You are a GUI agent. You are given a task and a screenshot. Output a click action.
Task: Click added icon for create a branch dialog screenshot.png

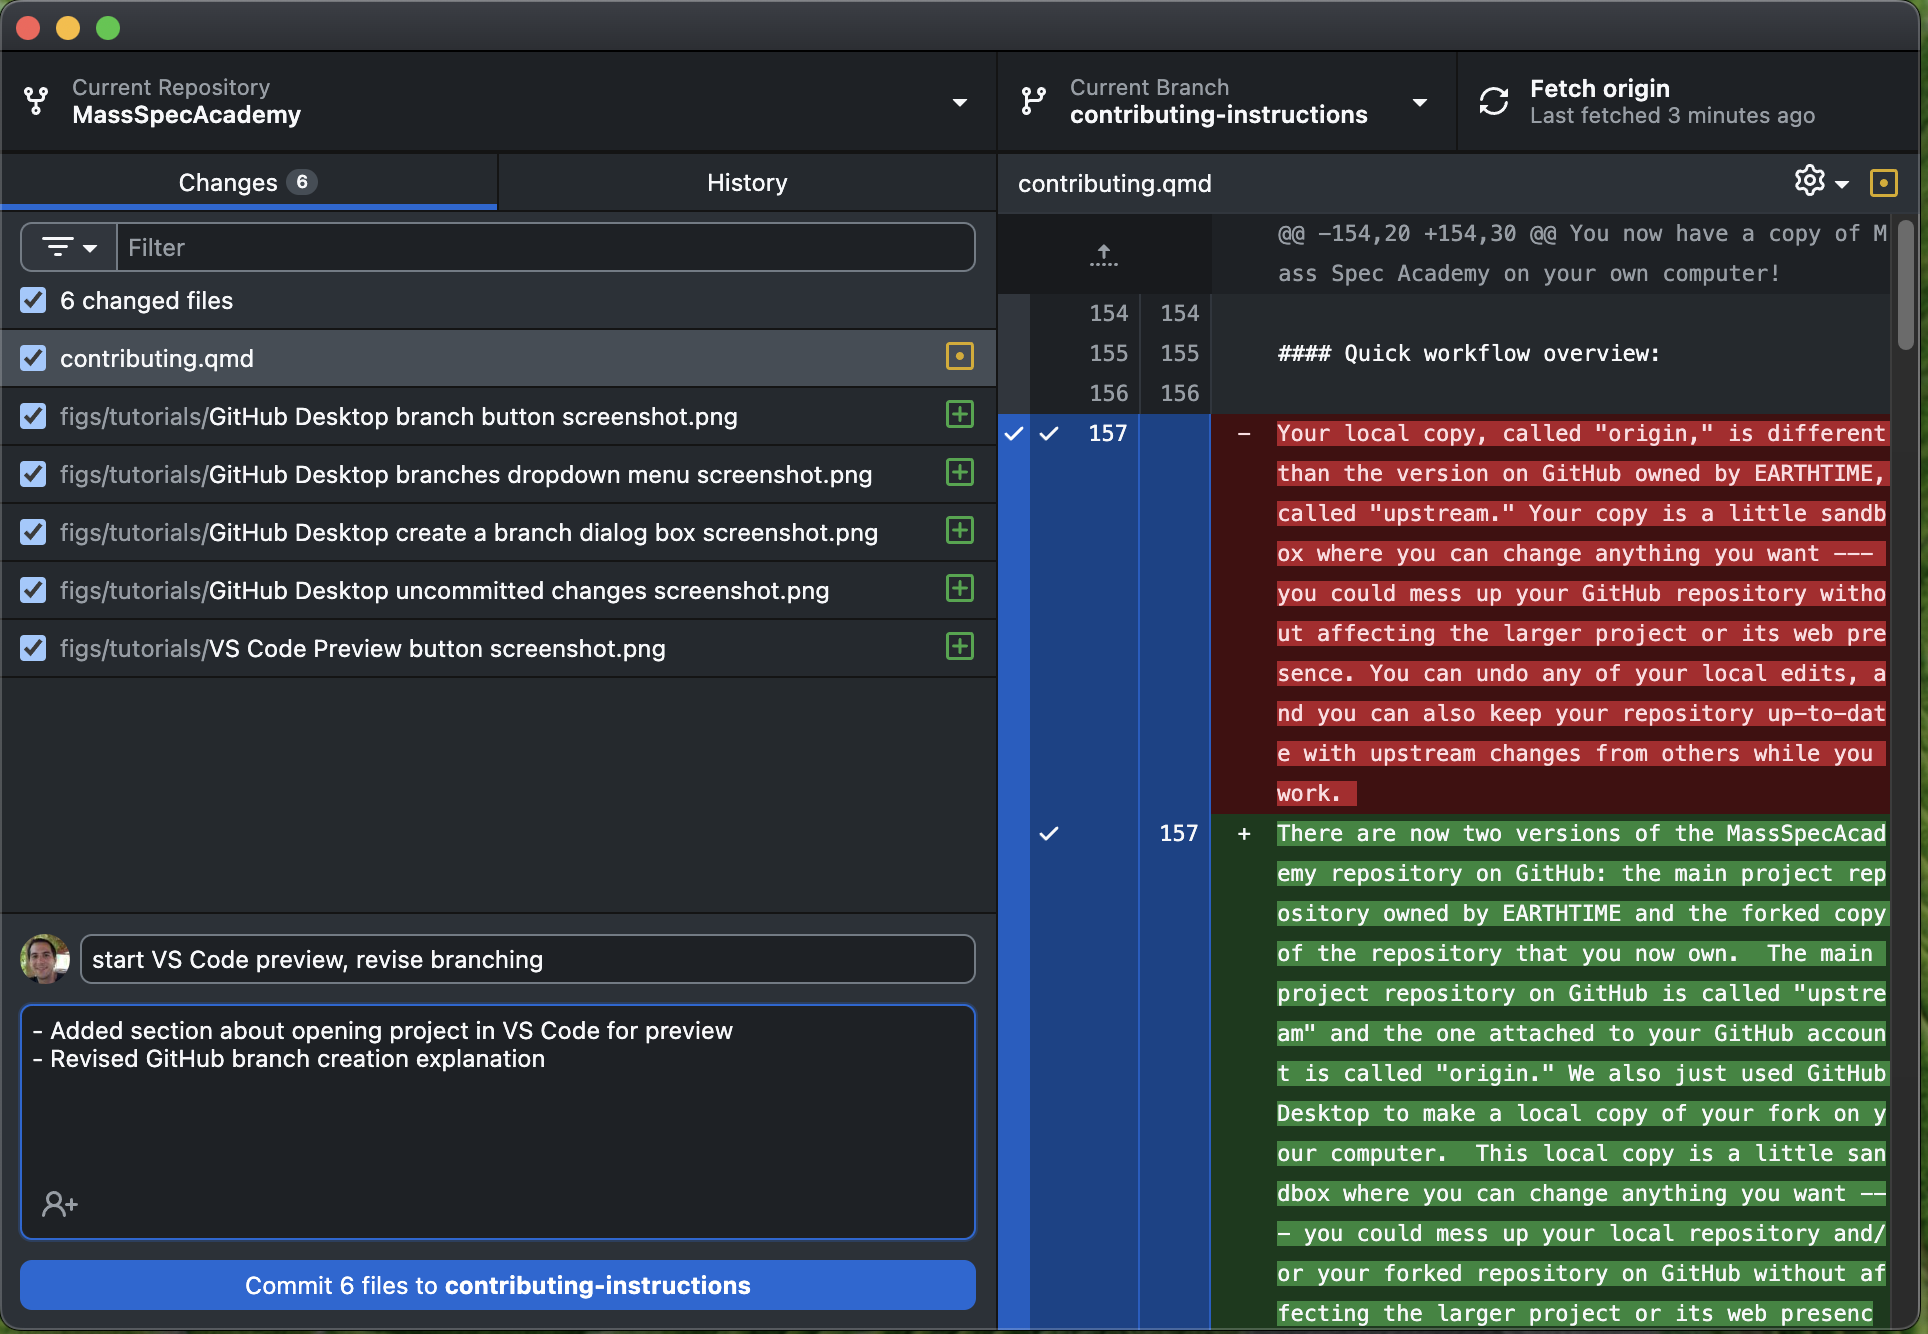(x=960, y=530)
